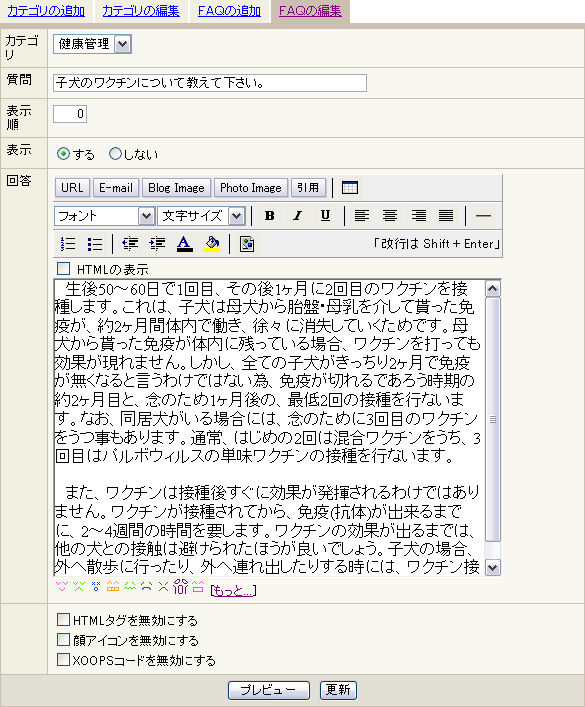Screen dimensions: 585x707
Task: Enable the HTMLの表示 checkbox
Action: 64,269
